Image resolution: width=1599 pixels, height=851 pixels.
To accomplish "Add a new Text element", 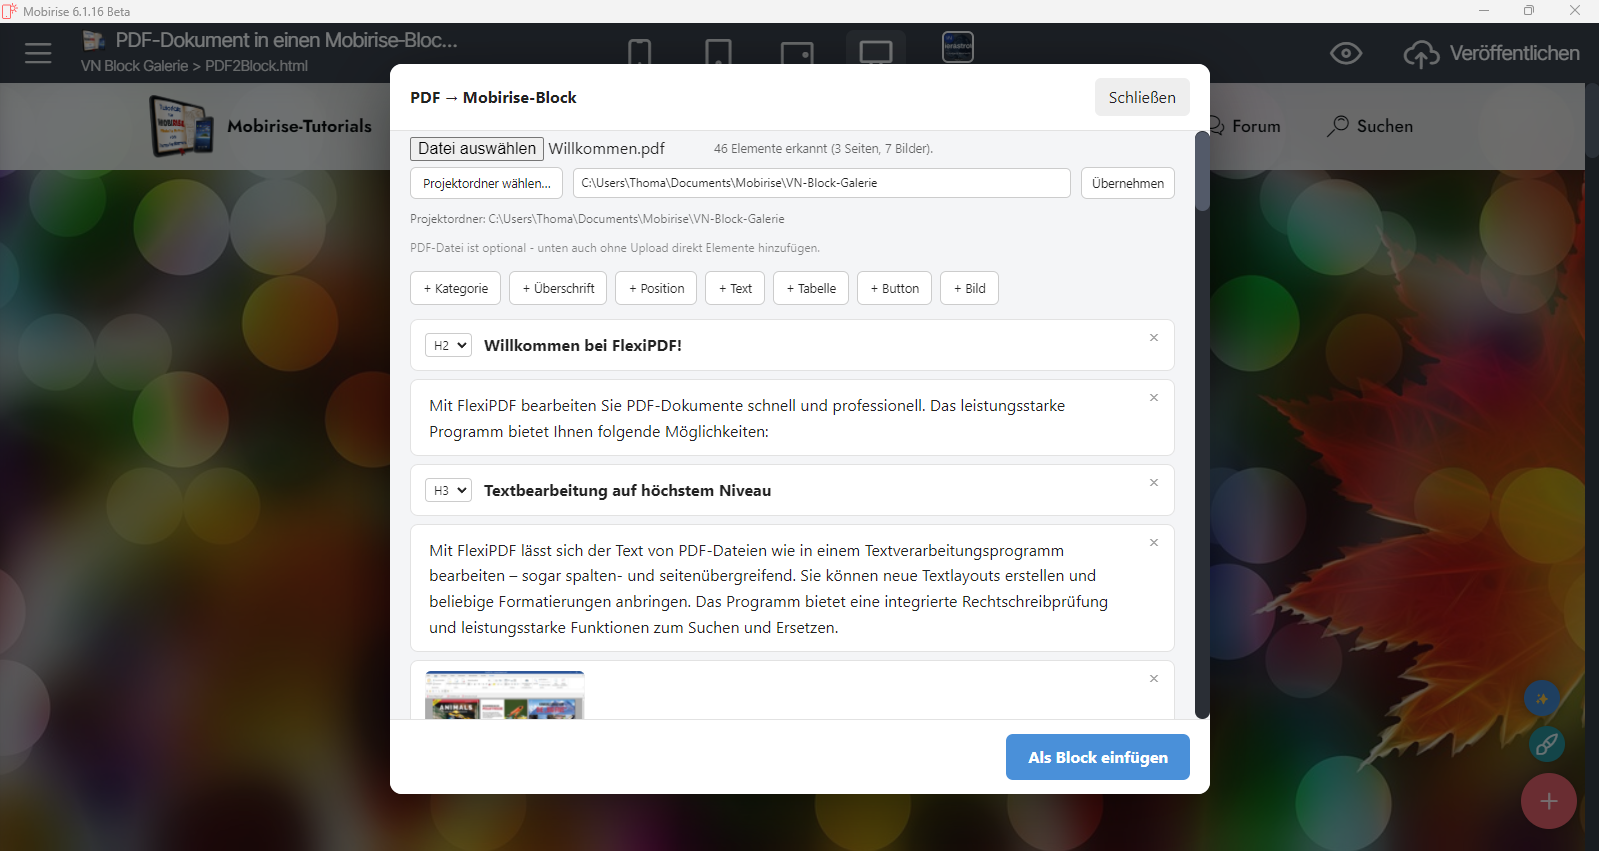I will point(735,288).
